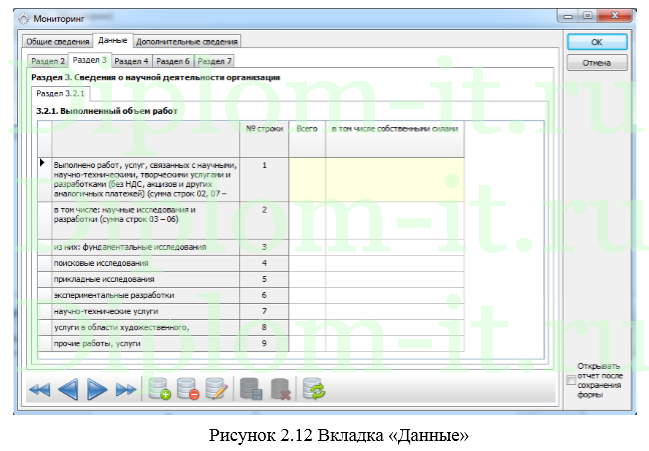Image resolution: width=649 pixels, height=451 pixels.
Task: Go to the next record
Action: (x=97, y=390)
